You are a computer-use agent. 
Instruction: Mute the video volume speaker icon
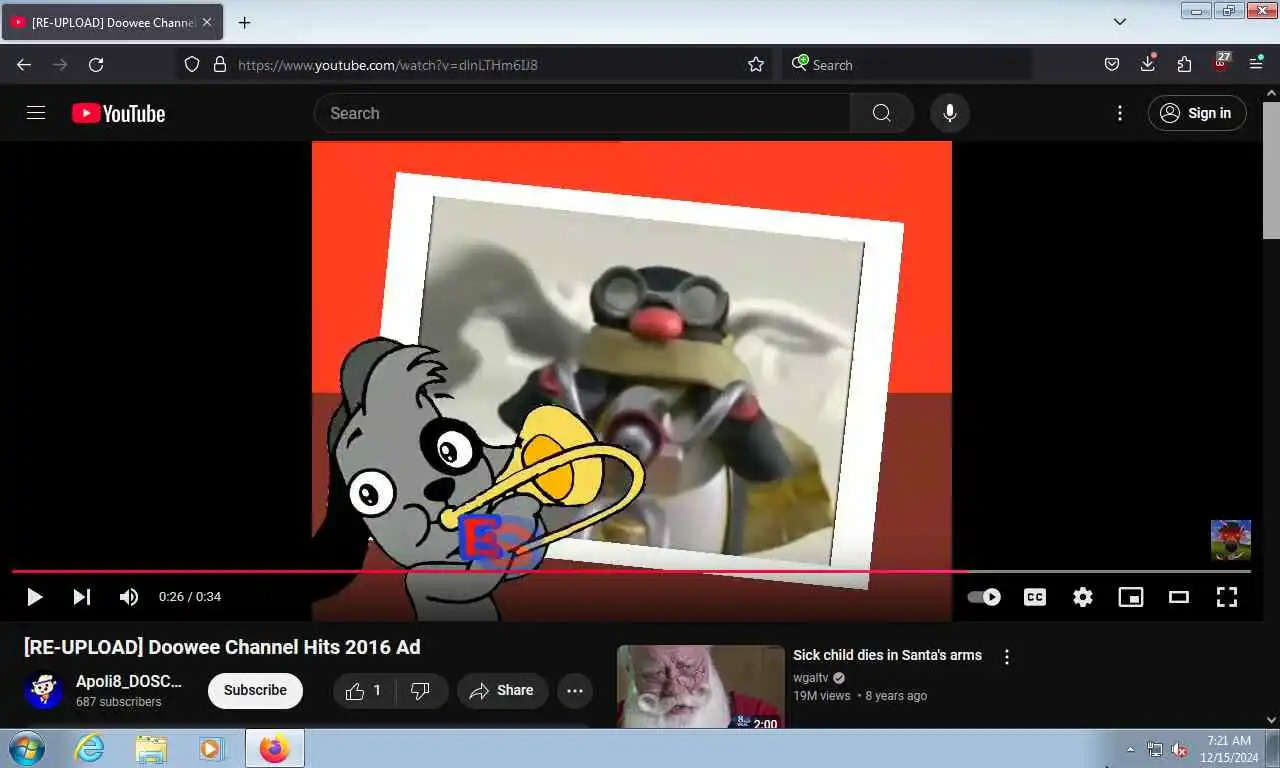[129, 597]
